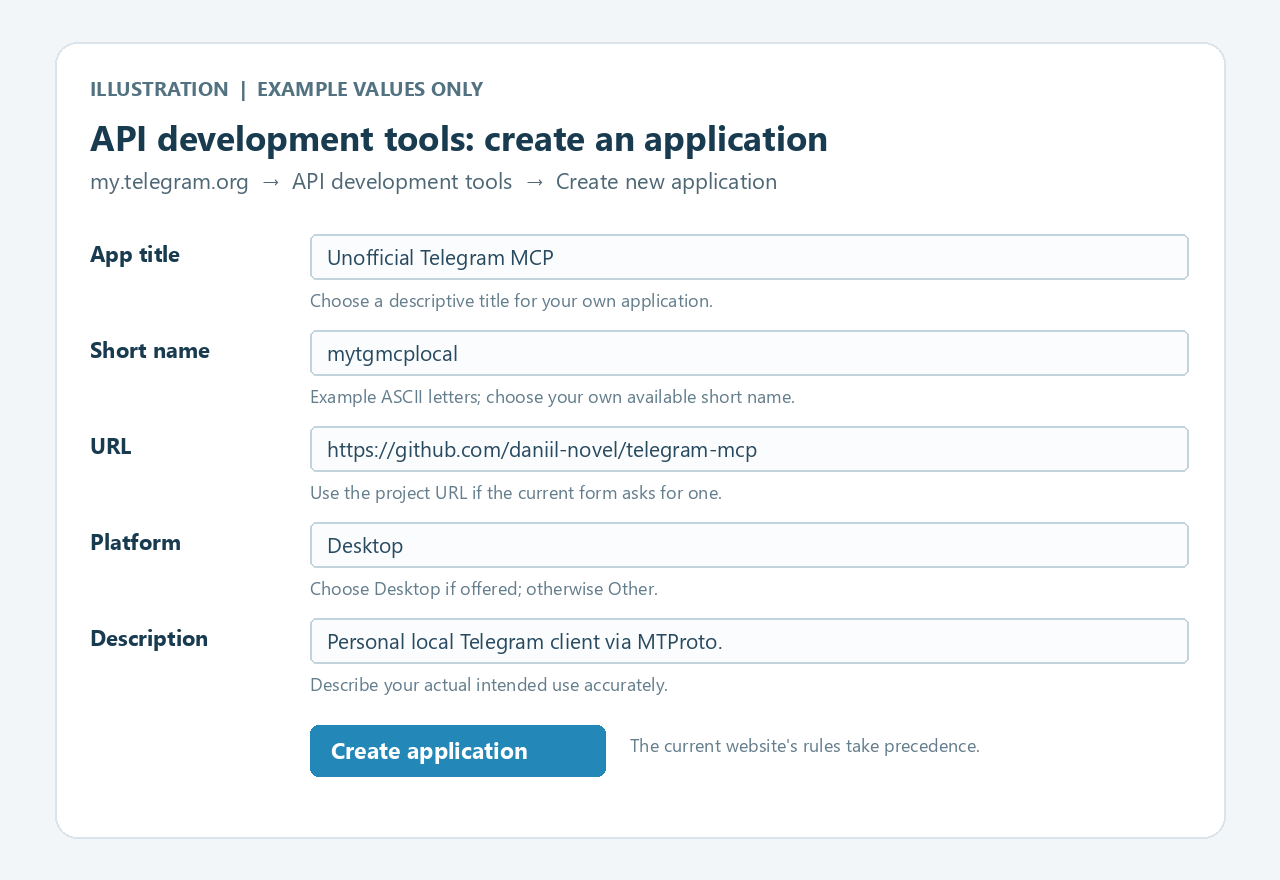Click hint 'Choose a descriptive title for your own application.'
Screen dimensions: 1280x880
511,301
